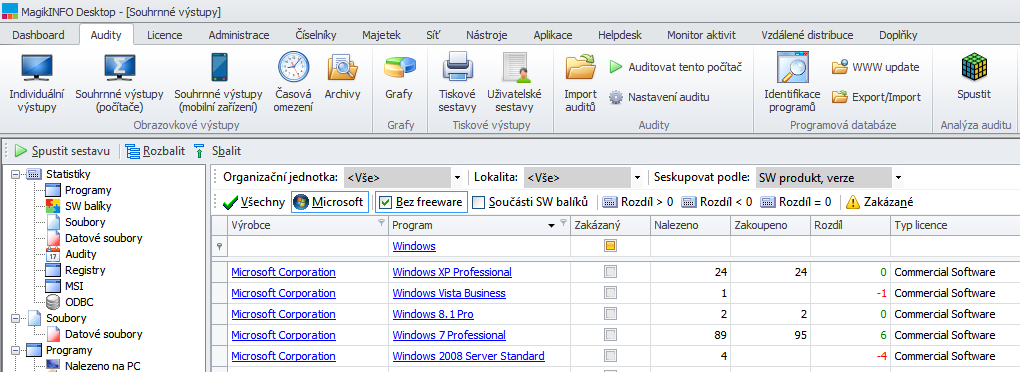Open Časová omezení clock icon
The image size is (1020, 372).
click(x=293, y=68)
